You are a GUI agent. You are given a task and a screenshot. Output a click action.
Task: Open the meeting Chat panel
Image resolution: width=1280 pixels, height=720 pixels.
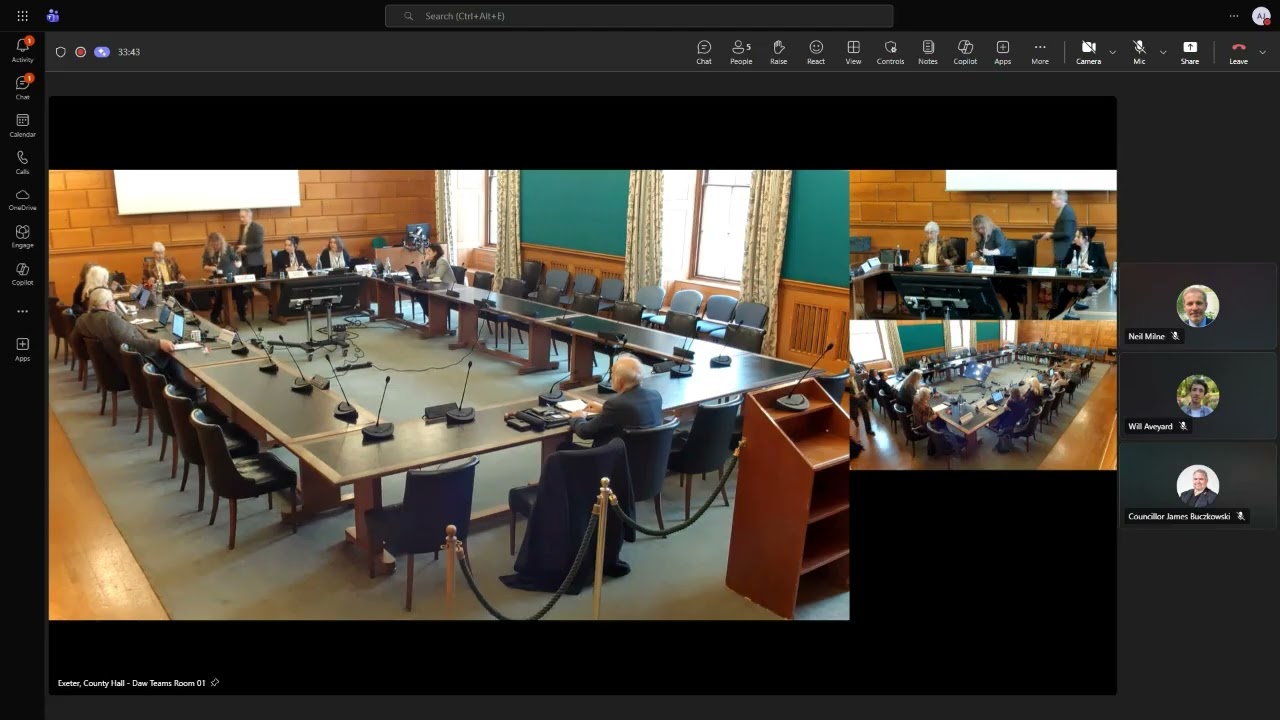pyautogui.click(x=704, y=52)
